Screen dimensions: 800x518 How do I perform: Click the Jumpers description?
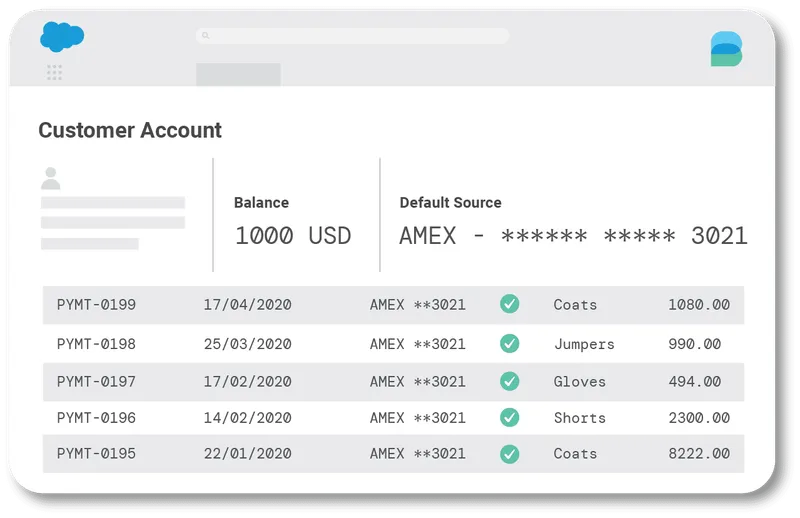[x=584, y=344]
